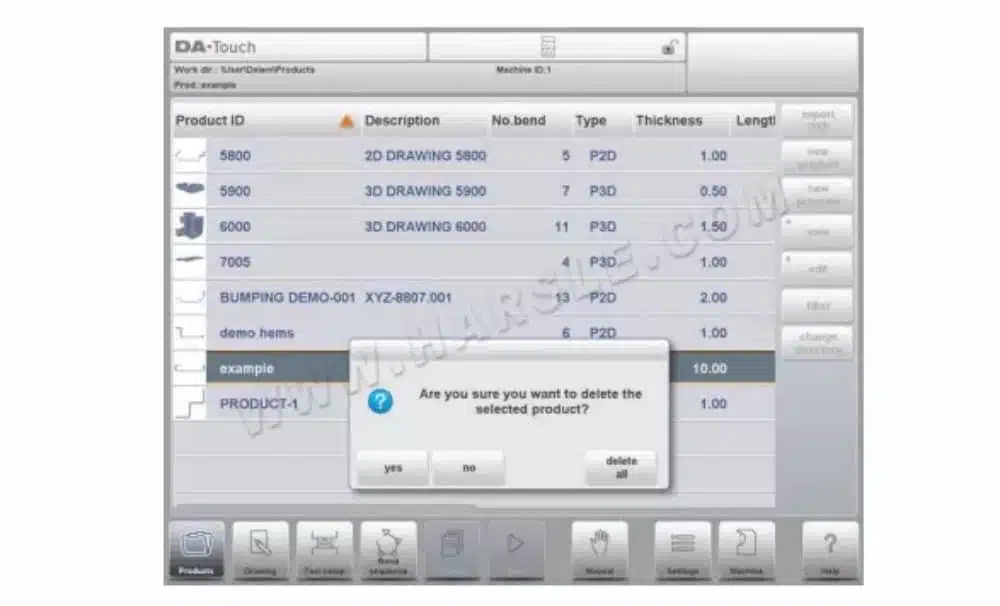The image size is (1000, 606).
Task: Select the 3D DRAWING 5900 description cell
Action: [x=425, y=191]
